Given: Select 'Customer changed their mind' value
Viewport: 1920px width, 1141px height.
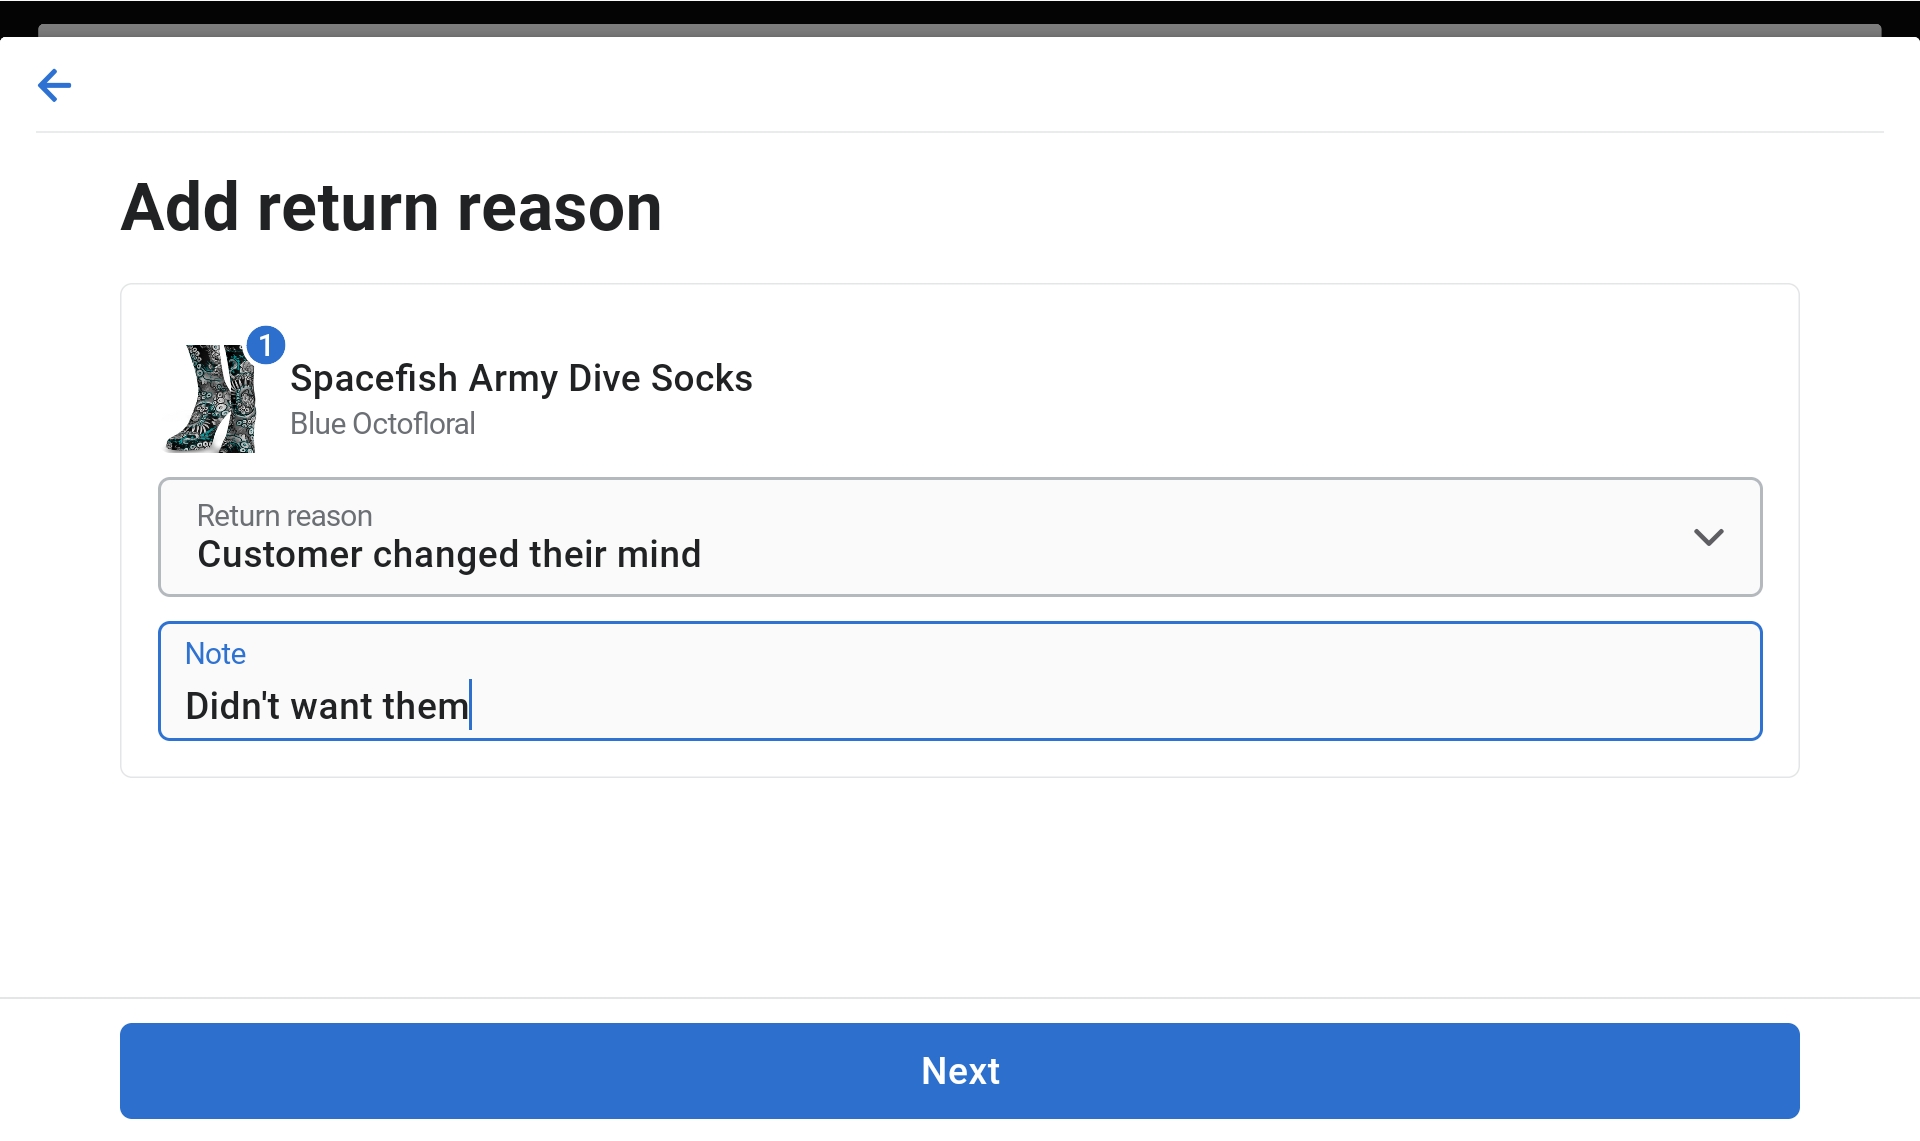Looking at the screenshot, I should 449,555.
